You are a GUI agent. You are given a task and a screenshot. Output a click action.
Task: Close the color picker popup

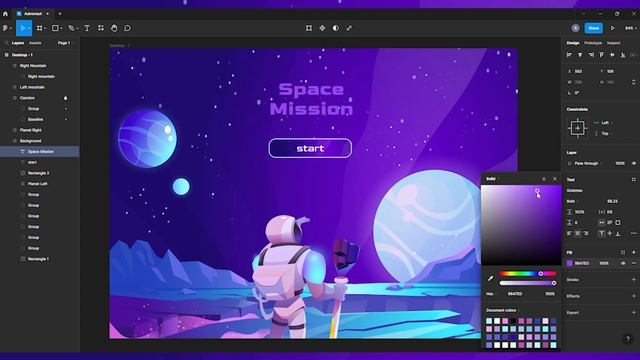click(555, 179)
